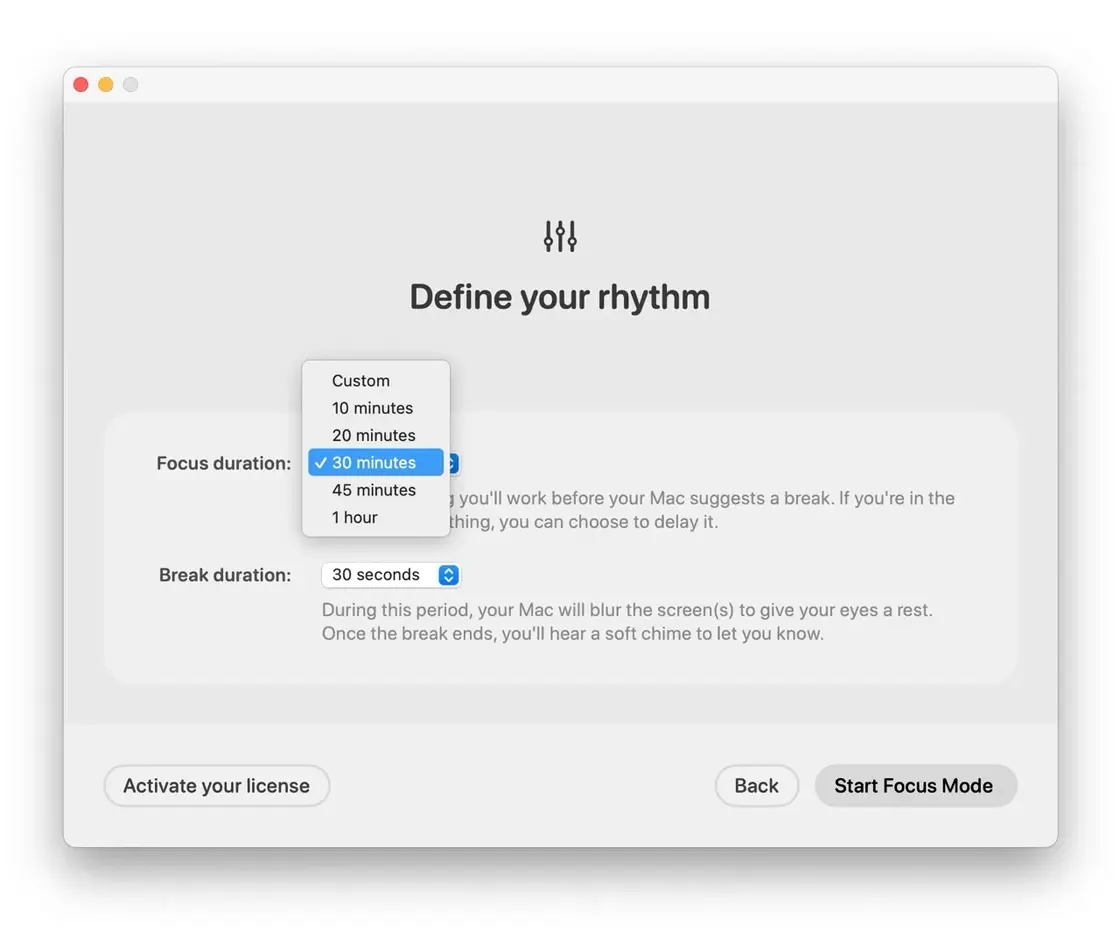Open the Break duration dropdown
This screenshot has width=1120, height=933.
click(391, 575)
